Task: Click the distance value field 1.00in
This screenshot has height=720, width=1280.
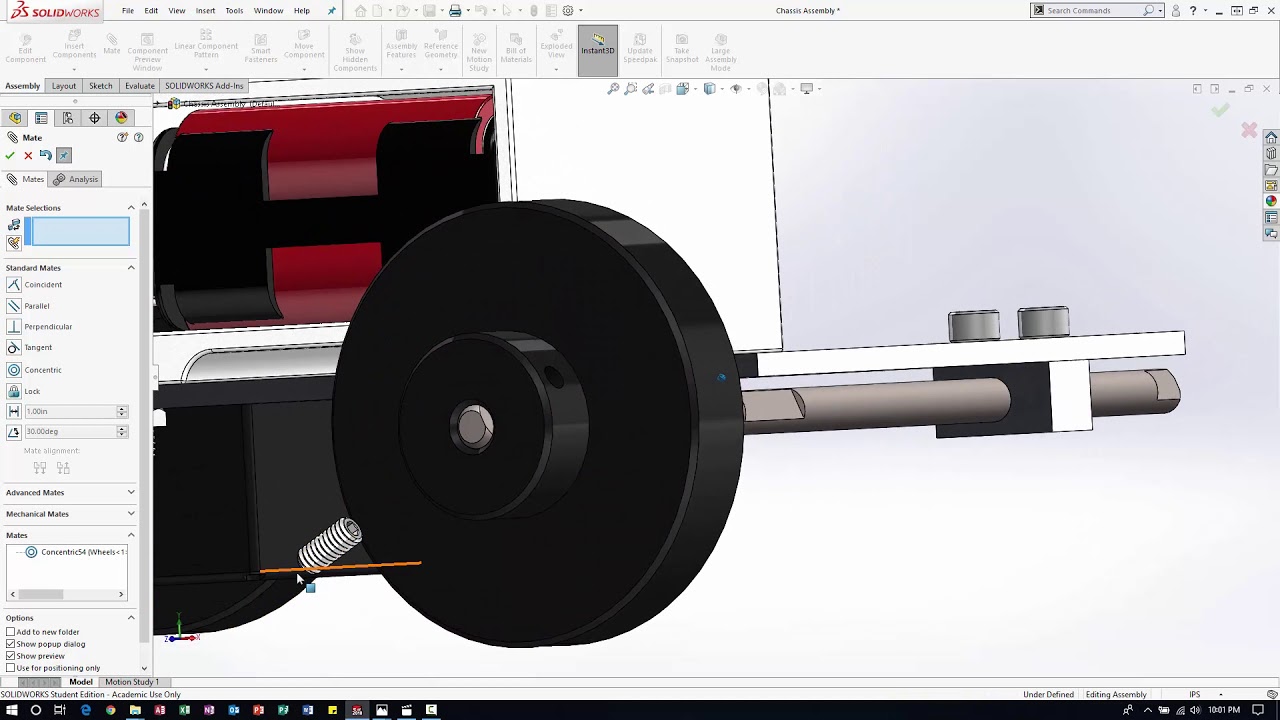Action: pyautogui.click(x=70, y=411)
